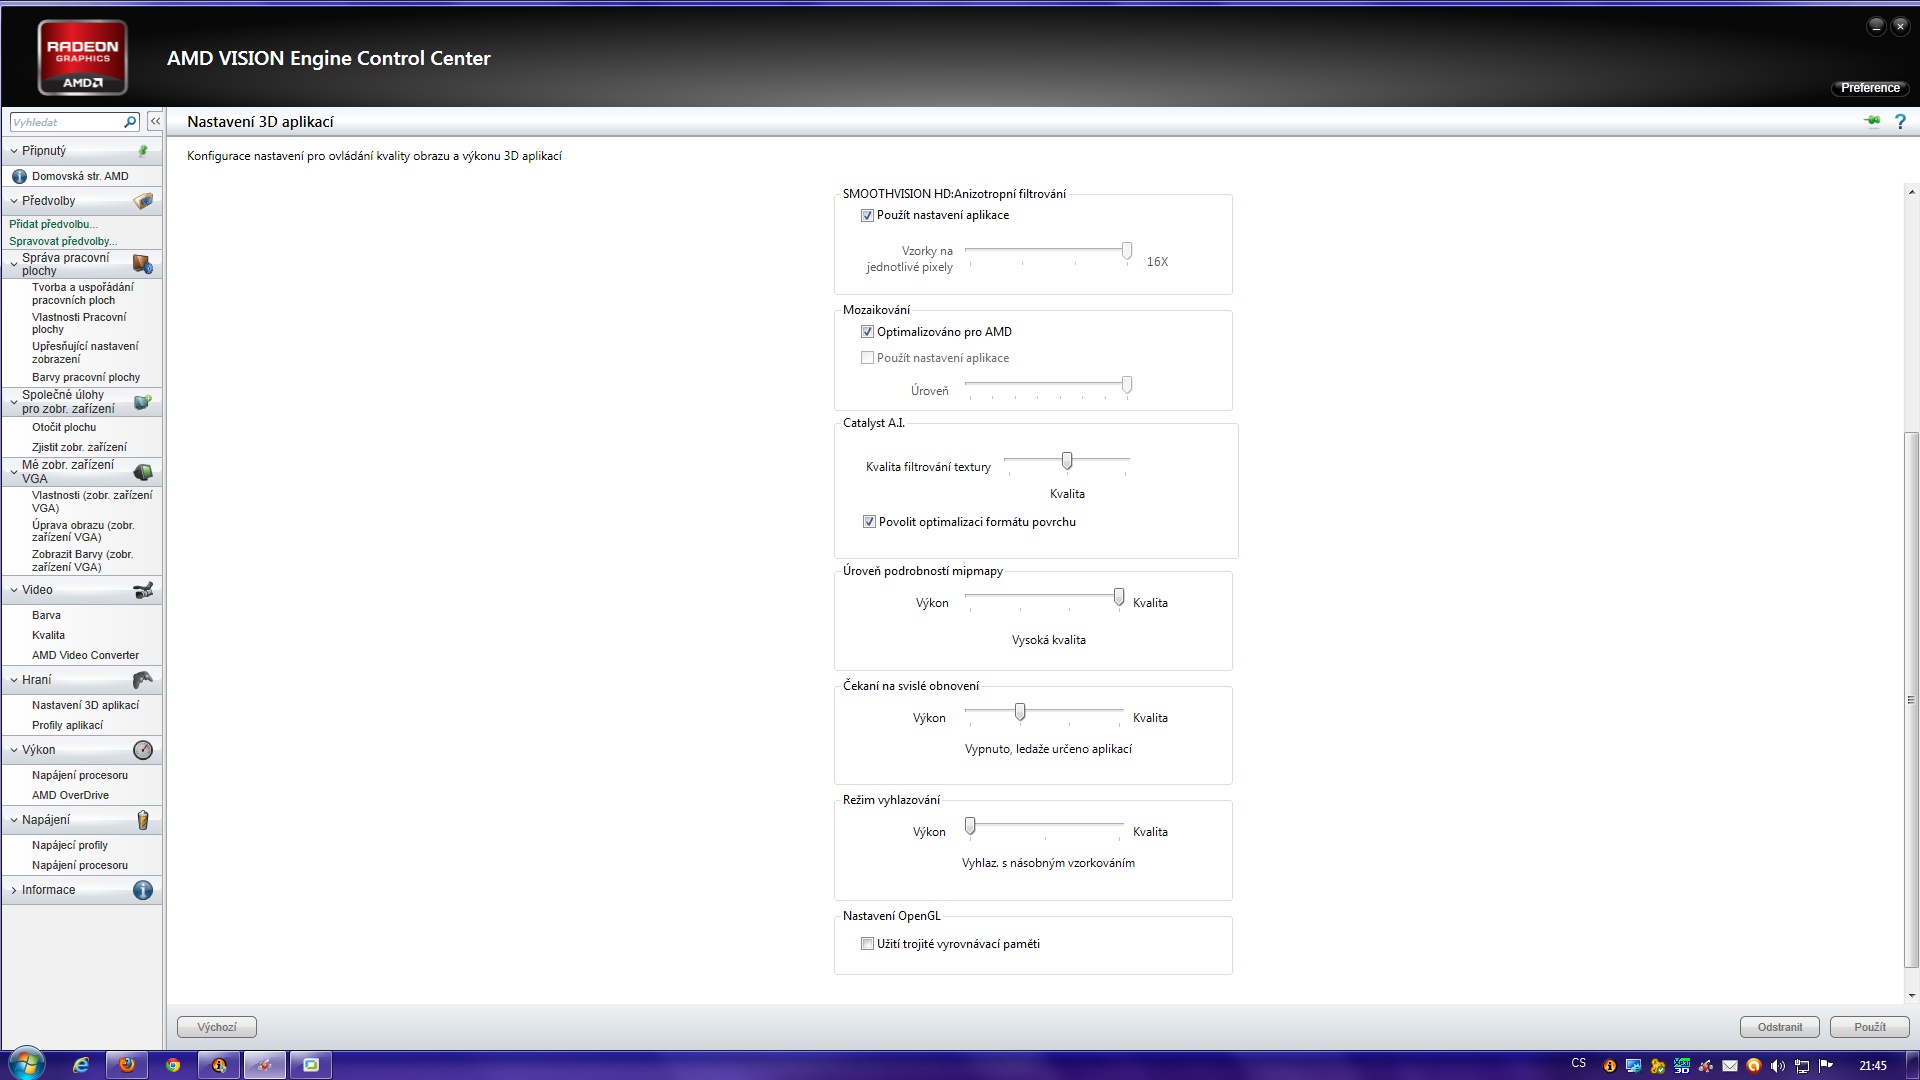This screenshot has height=1080, width=1920.
Task: Click the Xpand 3D tray icon
Action: point(1682,1066)
